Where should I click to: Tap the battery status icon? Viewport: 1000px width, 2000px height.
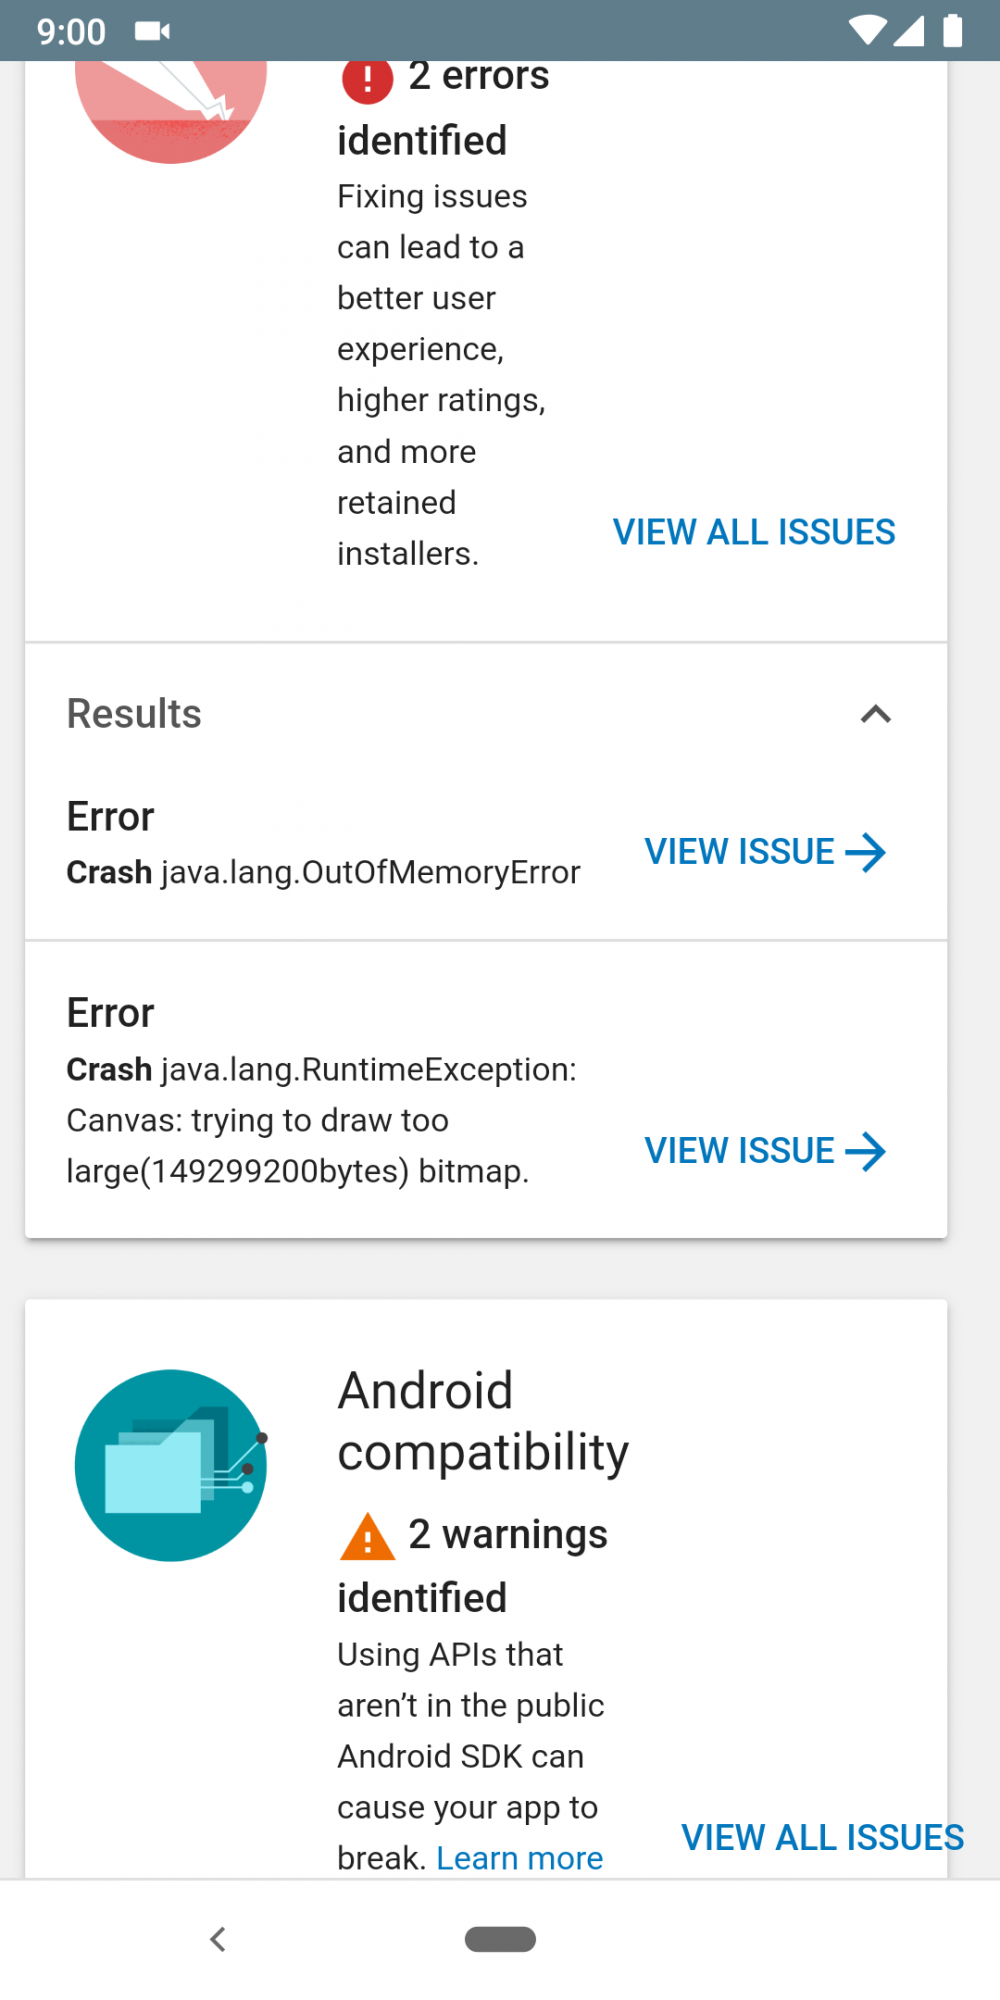953,31
